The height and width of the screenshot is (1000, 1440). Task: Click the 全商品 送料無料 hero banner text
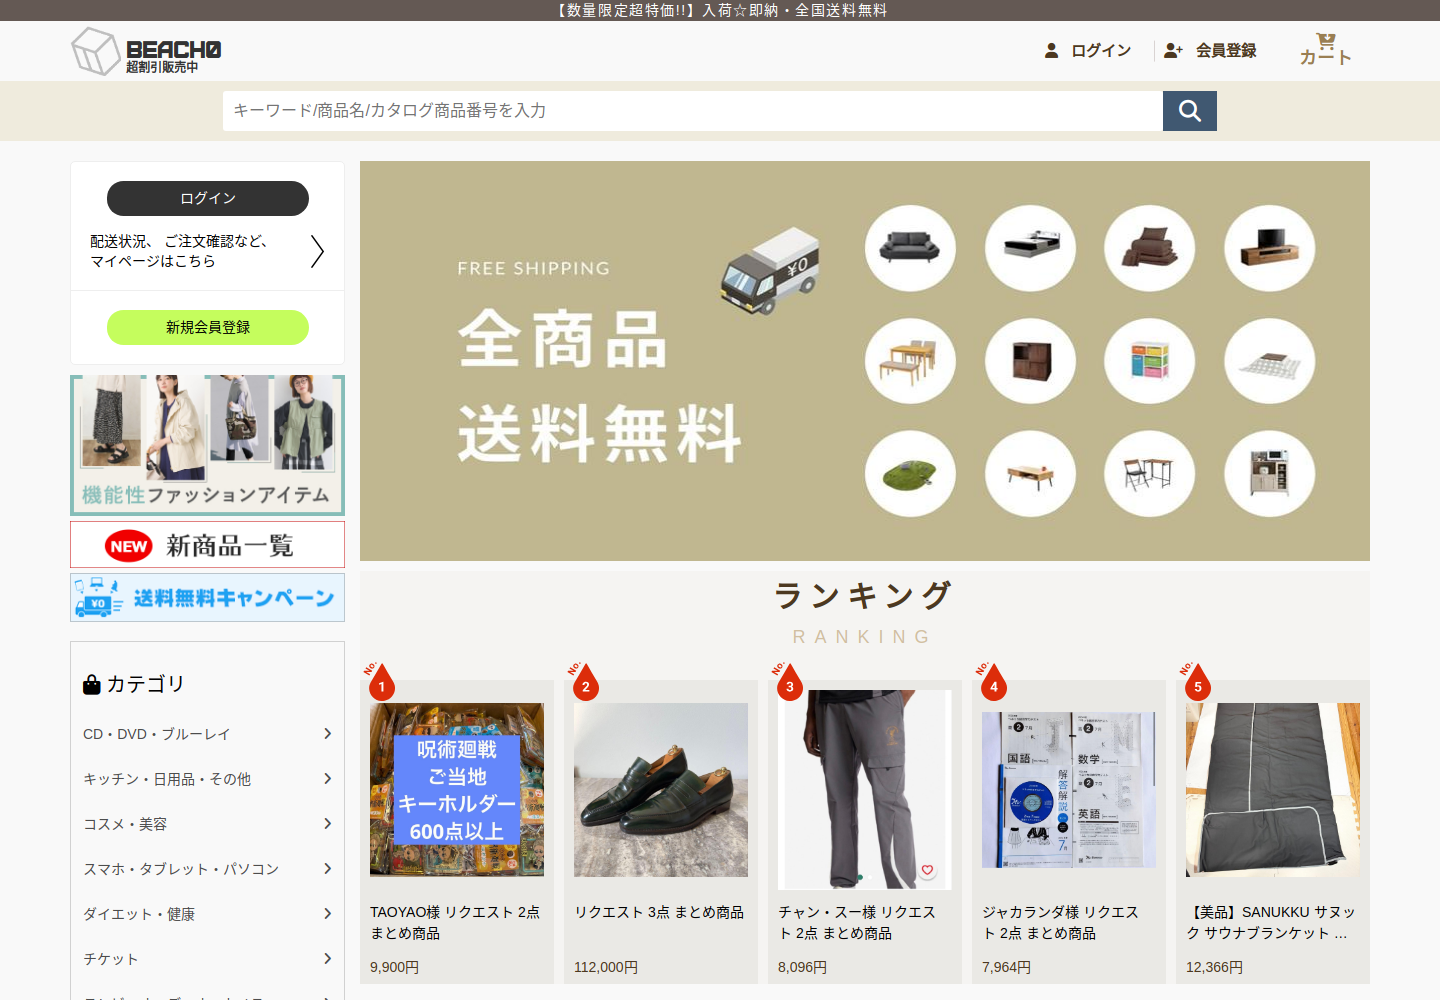click(600, 386)
